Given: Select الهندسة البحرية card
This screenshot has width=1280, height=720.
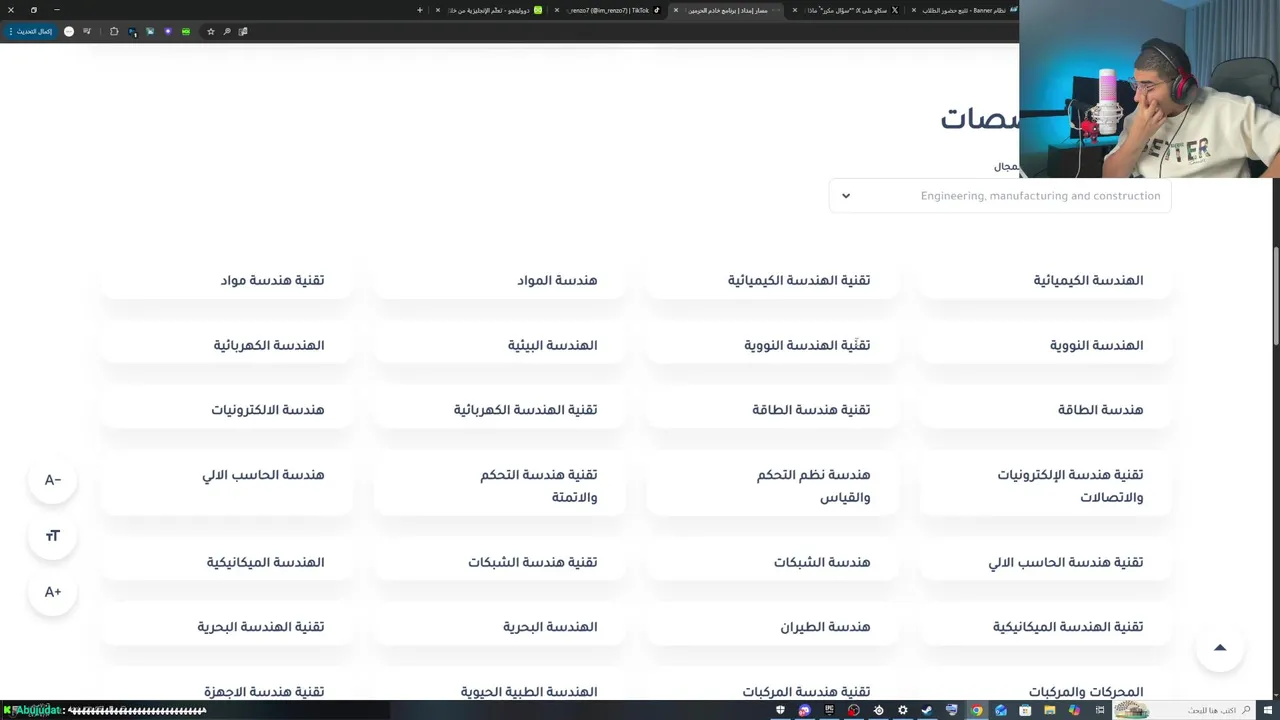Looking at the screenshot, I should point(499,627).
